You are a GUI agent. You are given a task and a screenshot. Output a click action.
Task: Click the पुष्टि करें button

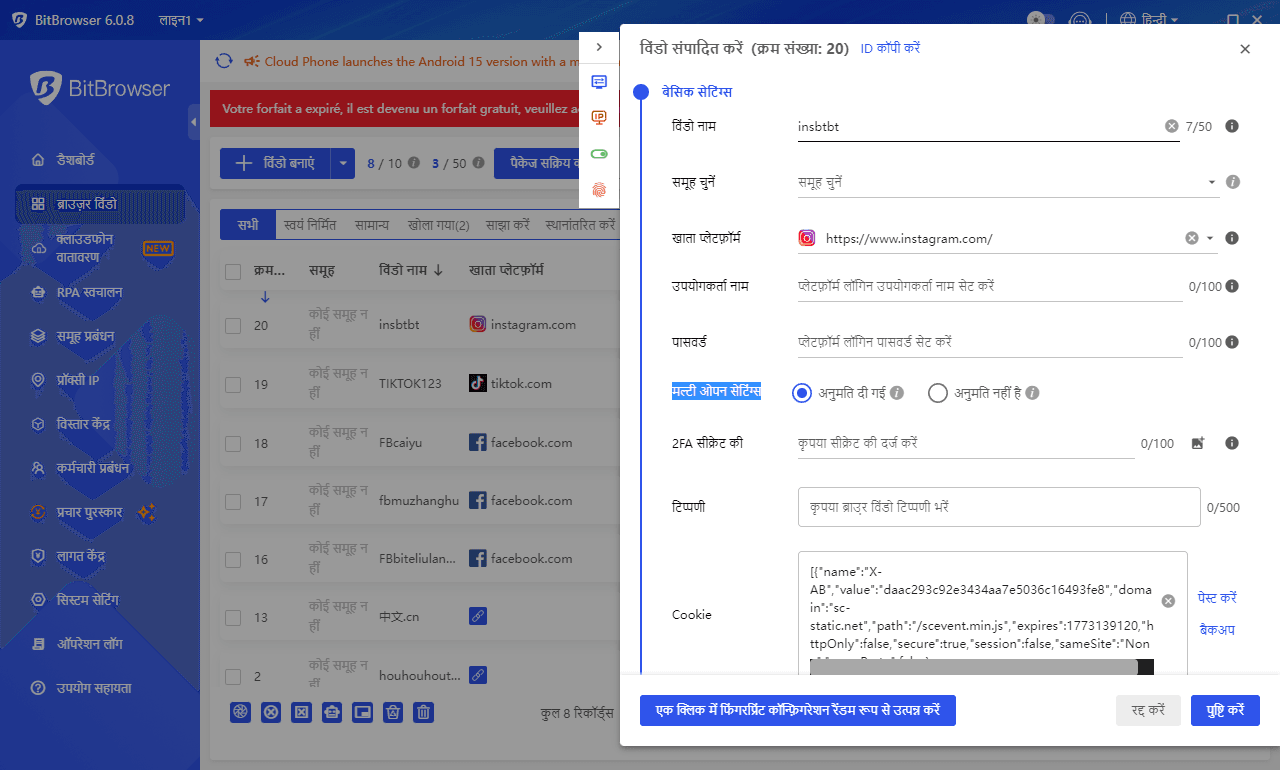point(1225,710)
